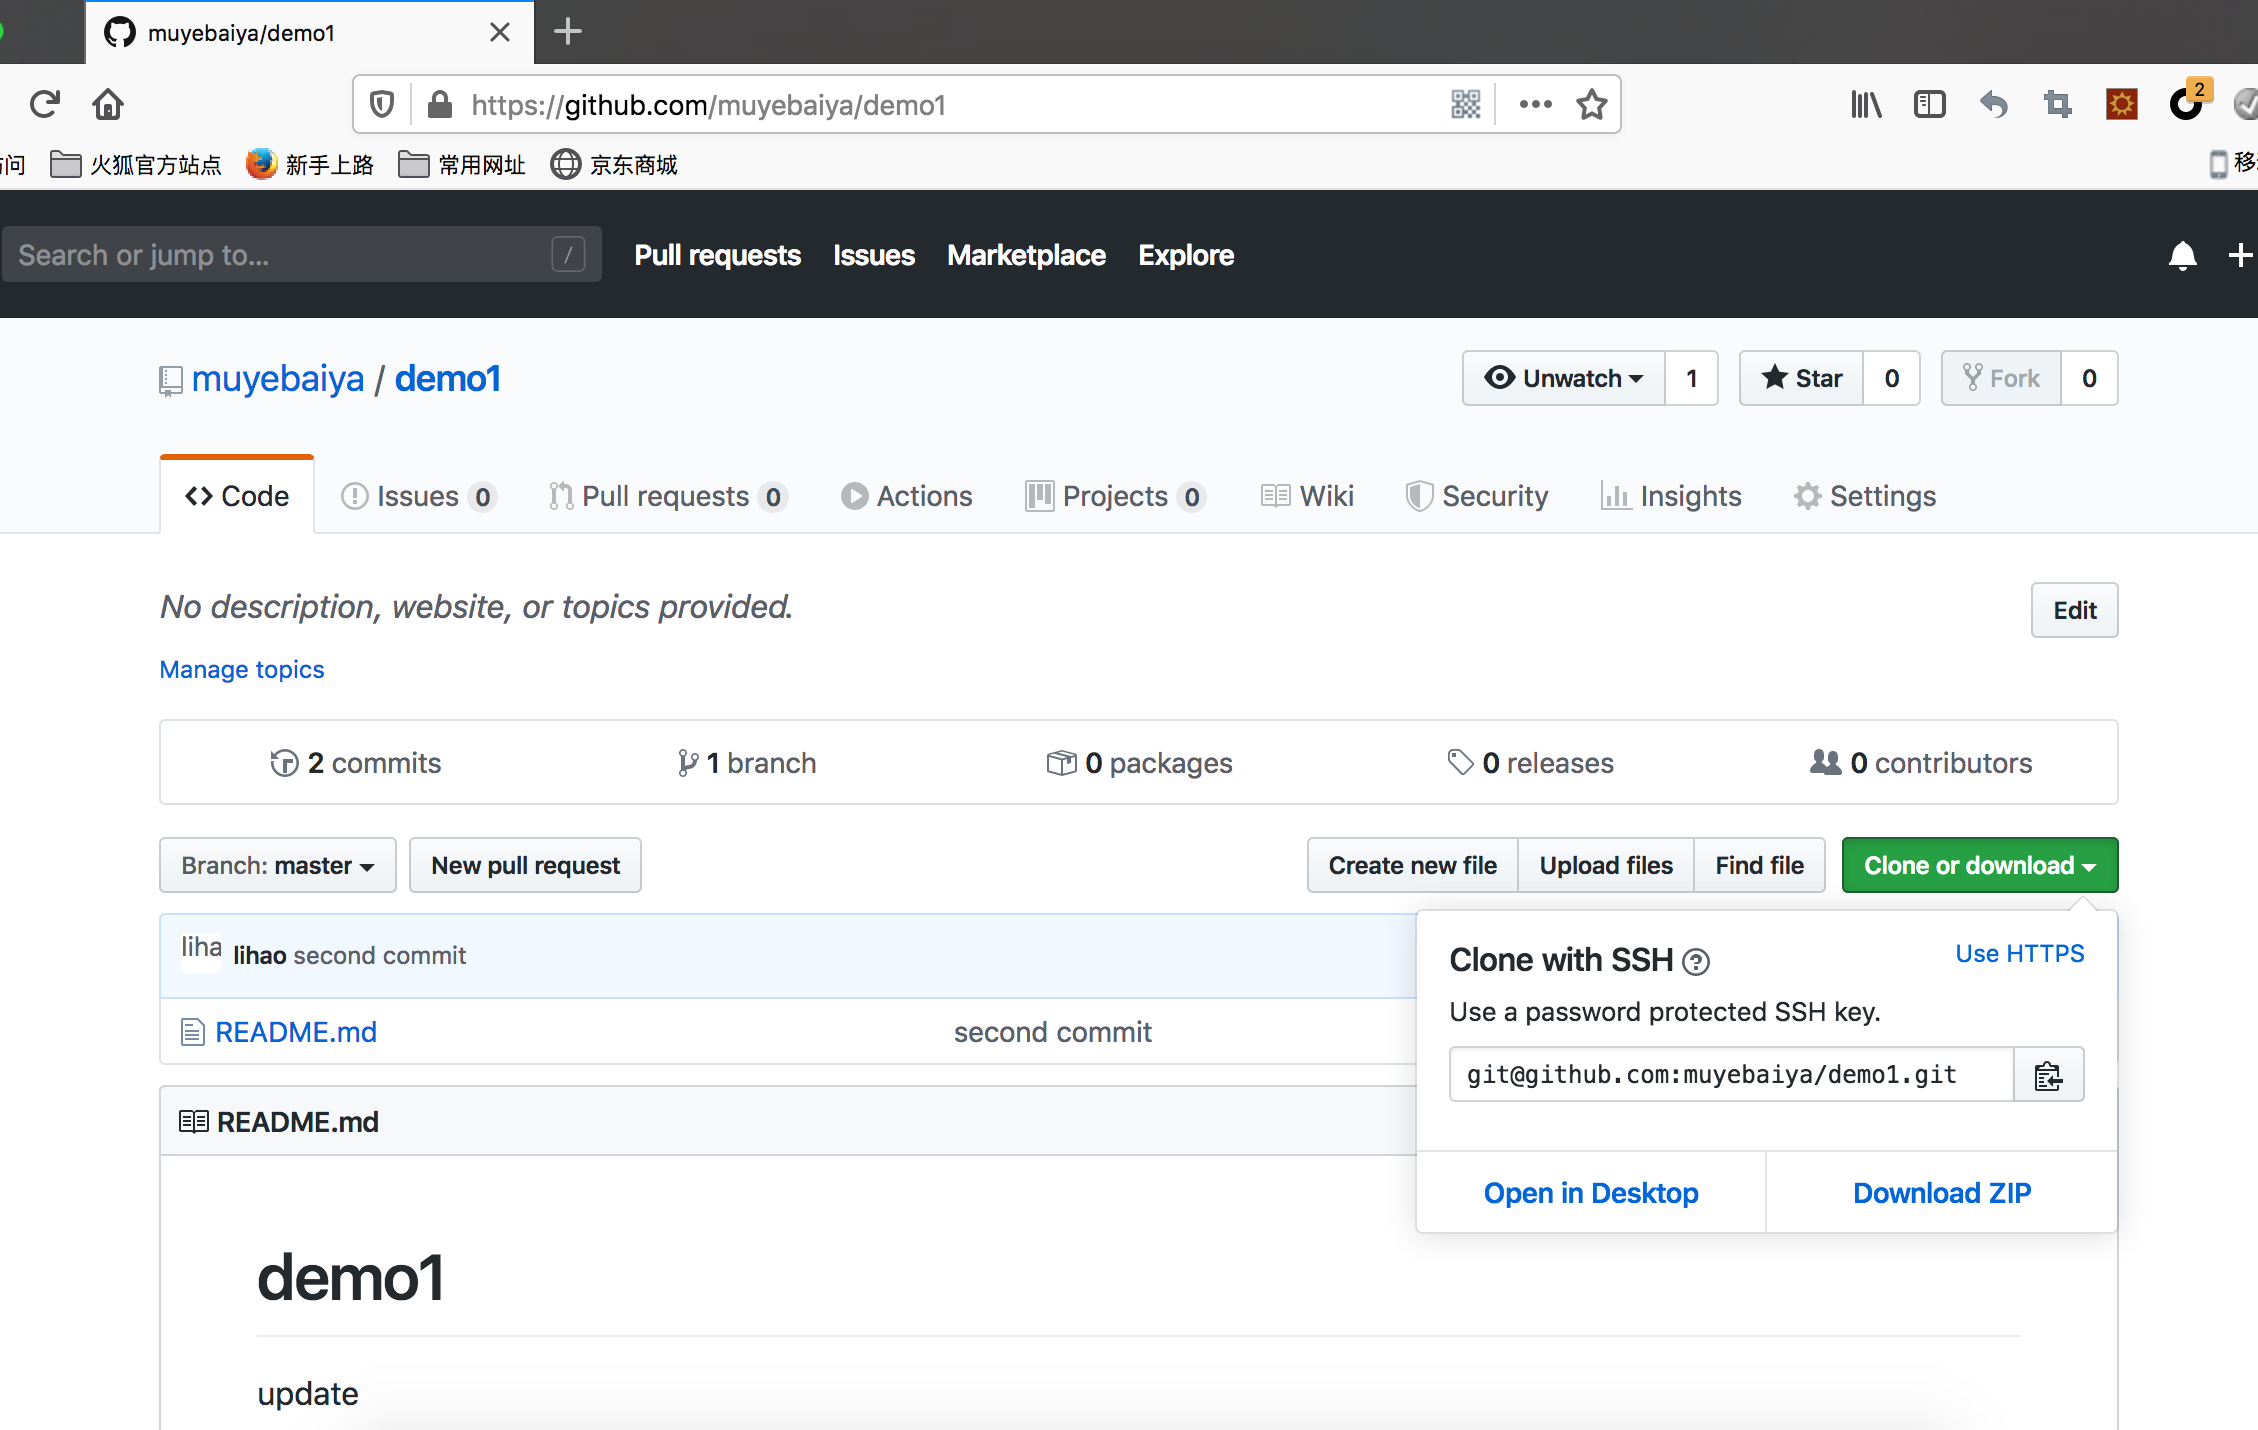Toggle the sidebar view icon
The image size is (2258, 1430).
[1930, 104]
